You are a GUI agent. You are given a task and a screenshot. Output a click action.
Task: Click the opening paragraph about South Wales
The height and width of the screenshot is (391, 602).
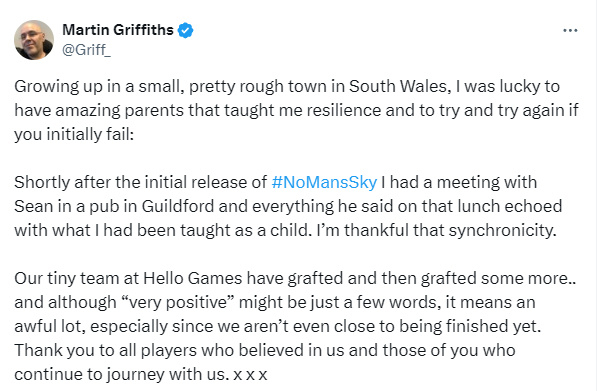296,110
